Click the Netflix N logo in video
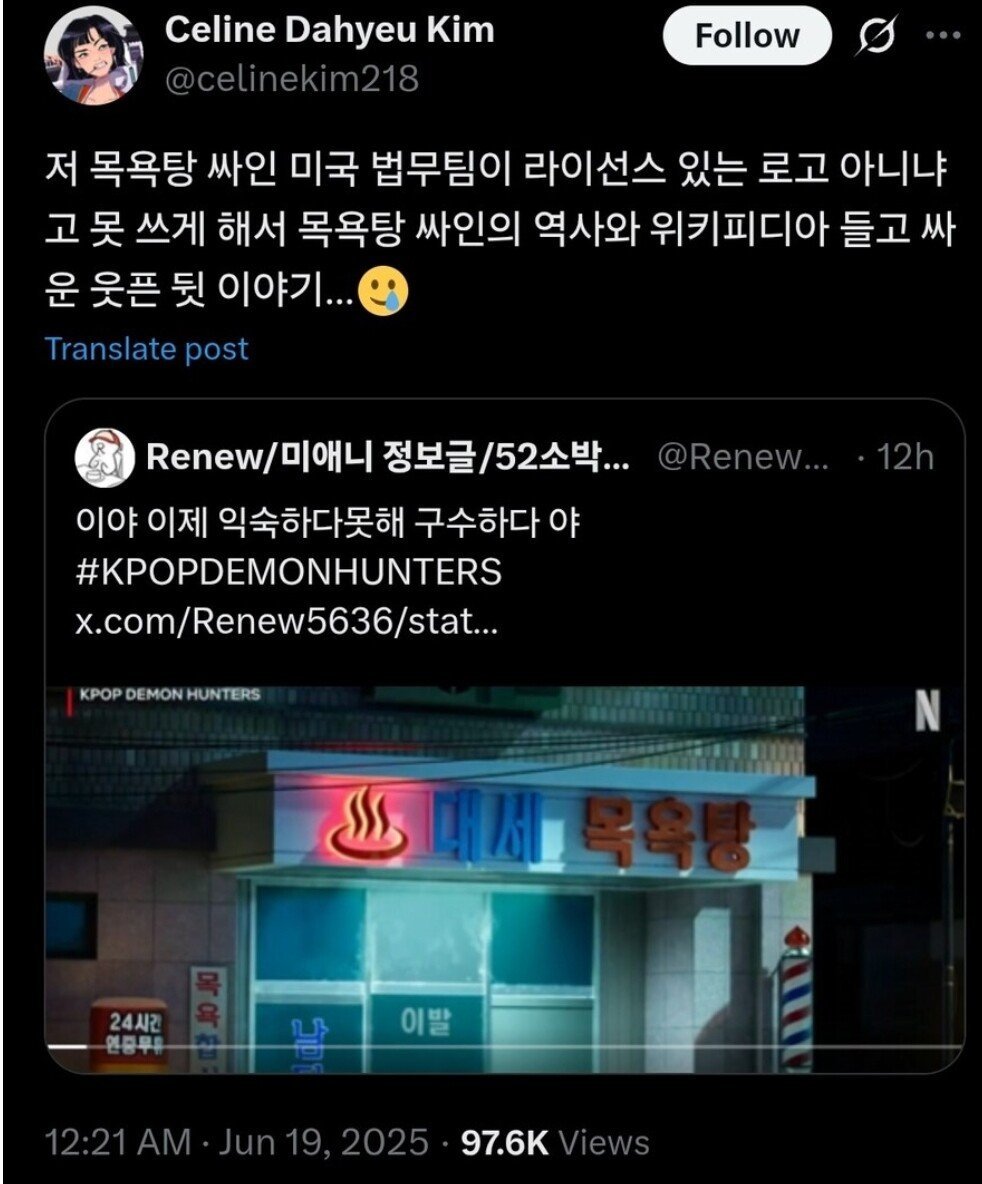 [928, 711]
